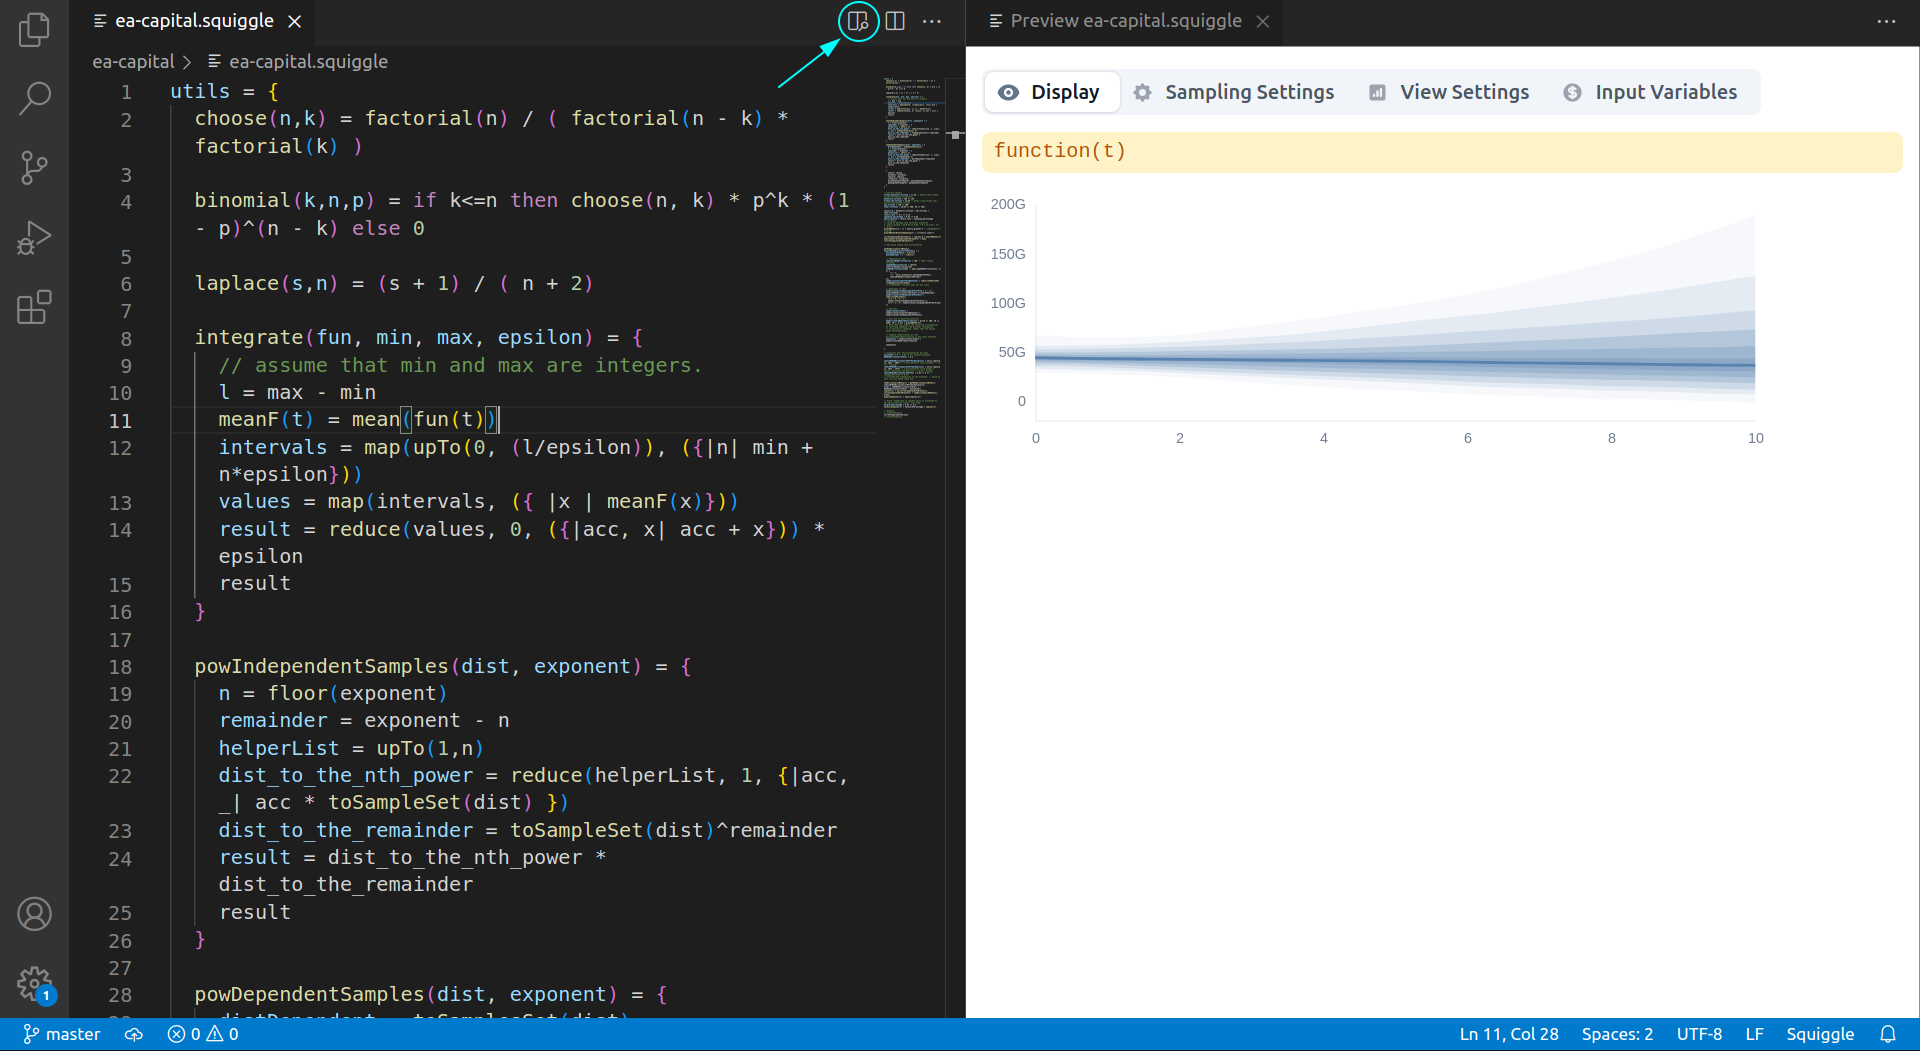This screenshot has width=1920, height=1051.
Task: Open the Run and Debug view
Action: [34, 238]
